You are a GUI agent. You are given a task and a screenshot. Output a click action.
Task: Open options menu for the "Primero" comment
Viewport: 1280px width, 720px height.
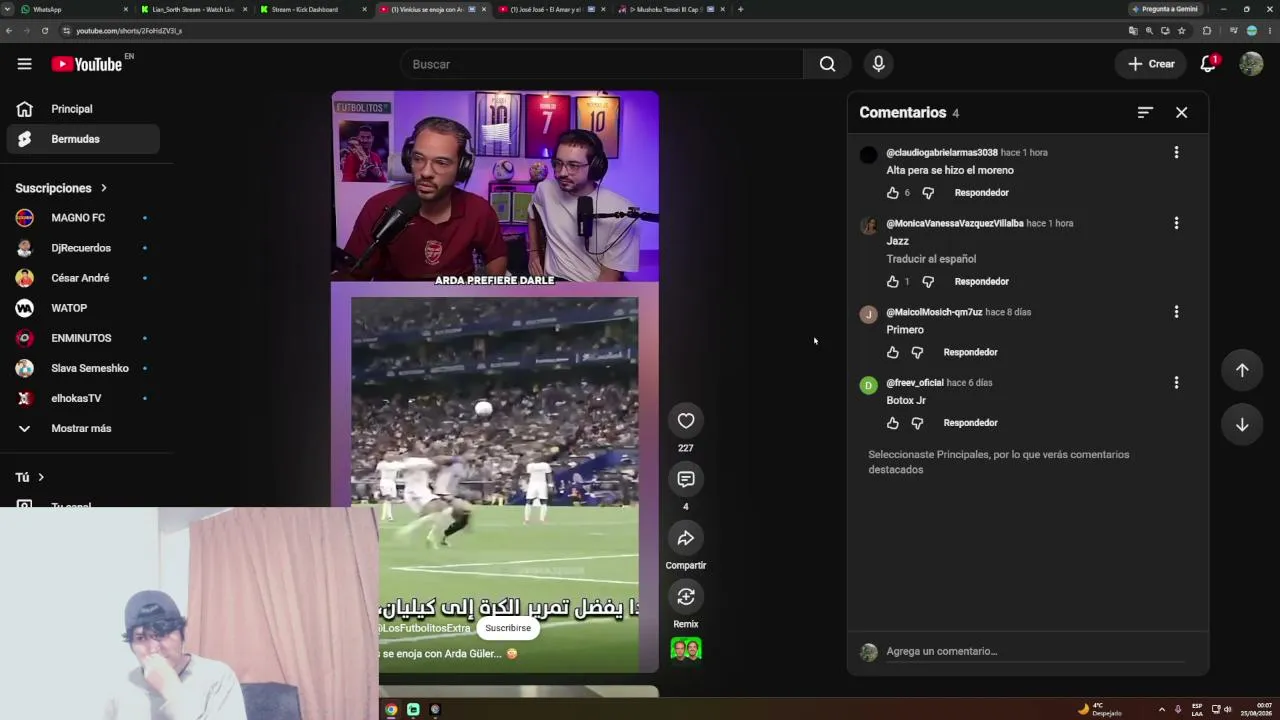[x=1176, y=312]
